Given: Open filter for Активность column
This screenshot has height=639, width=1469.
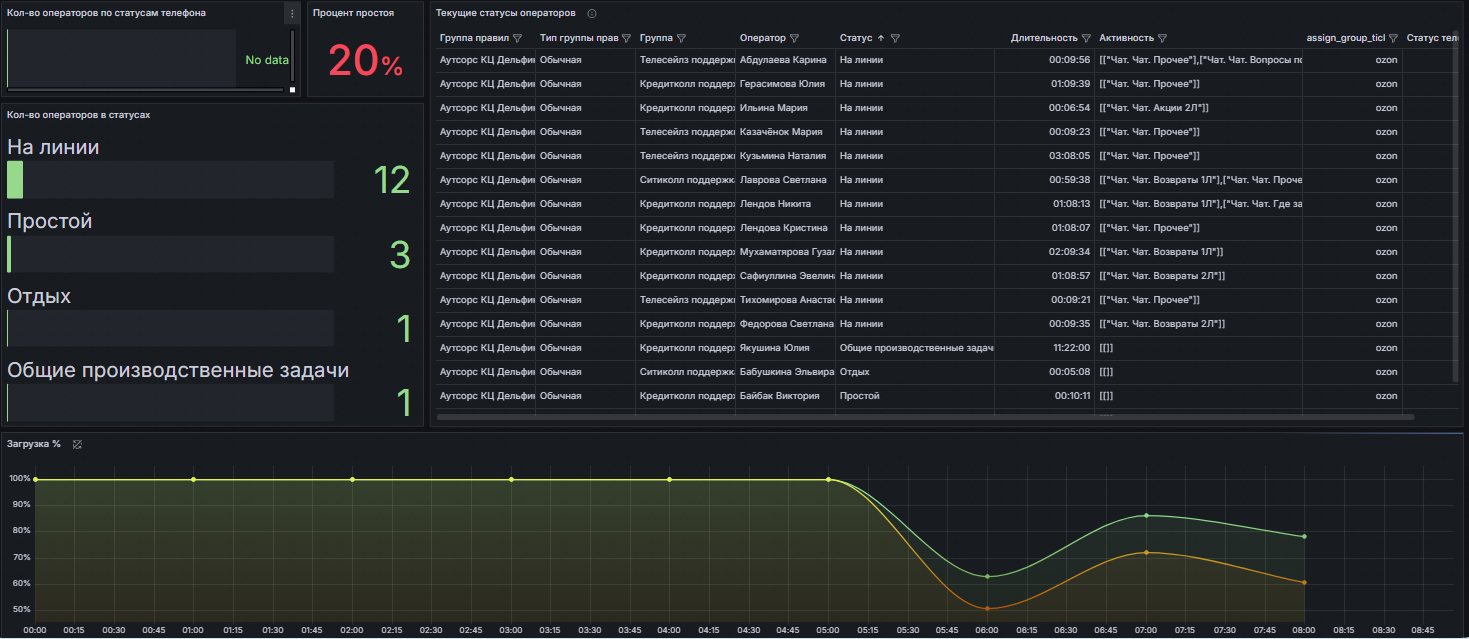Looking at the screenshot, I should point(1163,39).
